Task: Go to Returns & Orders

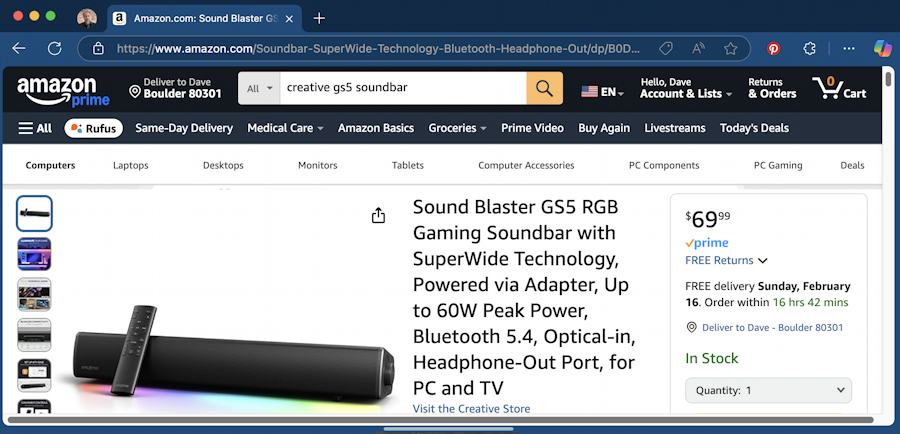Action: 772,88
